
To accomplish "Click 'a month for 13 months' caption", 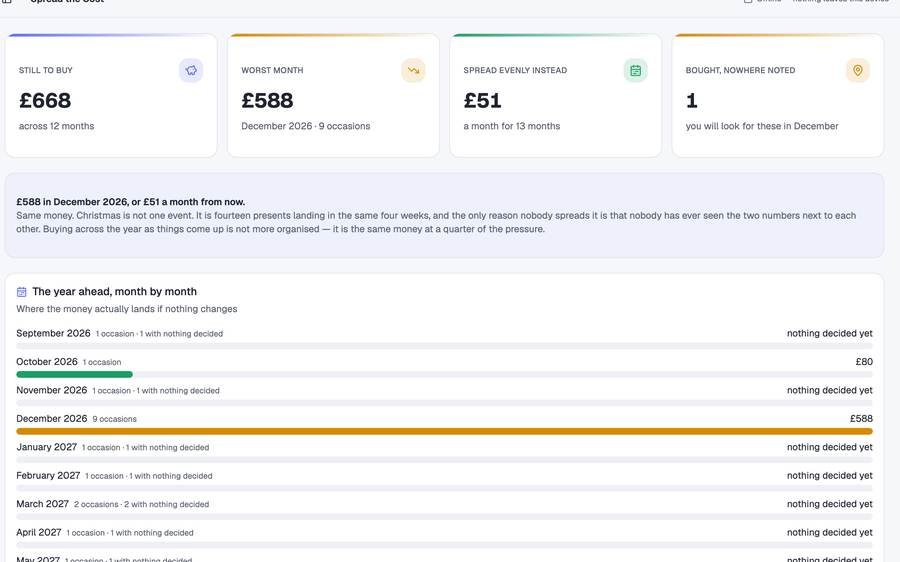I will pyautogui.click(x=511, y=126).
